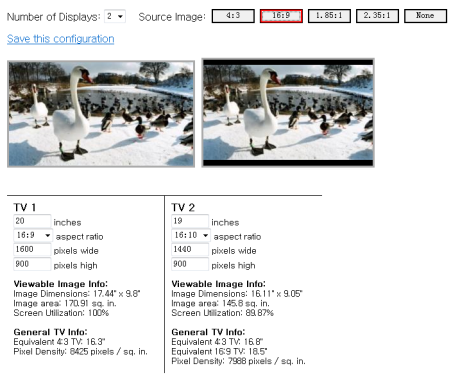Select the TV 1 heading
This screenshot has width=460, height=375.
pyautogui.click(x=25, y=207)
